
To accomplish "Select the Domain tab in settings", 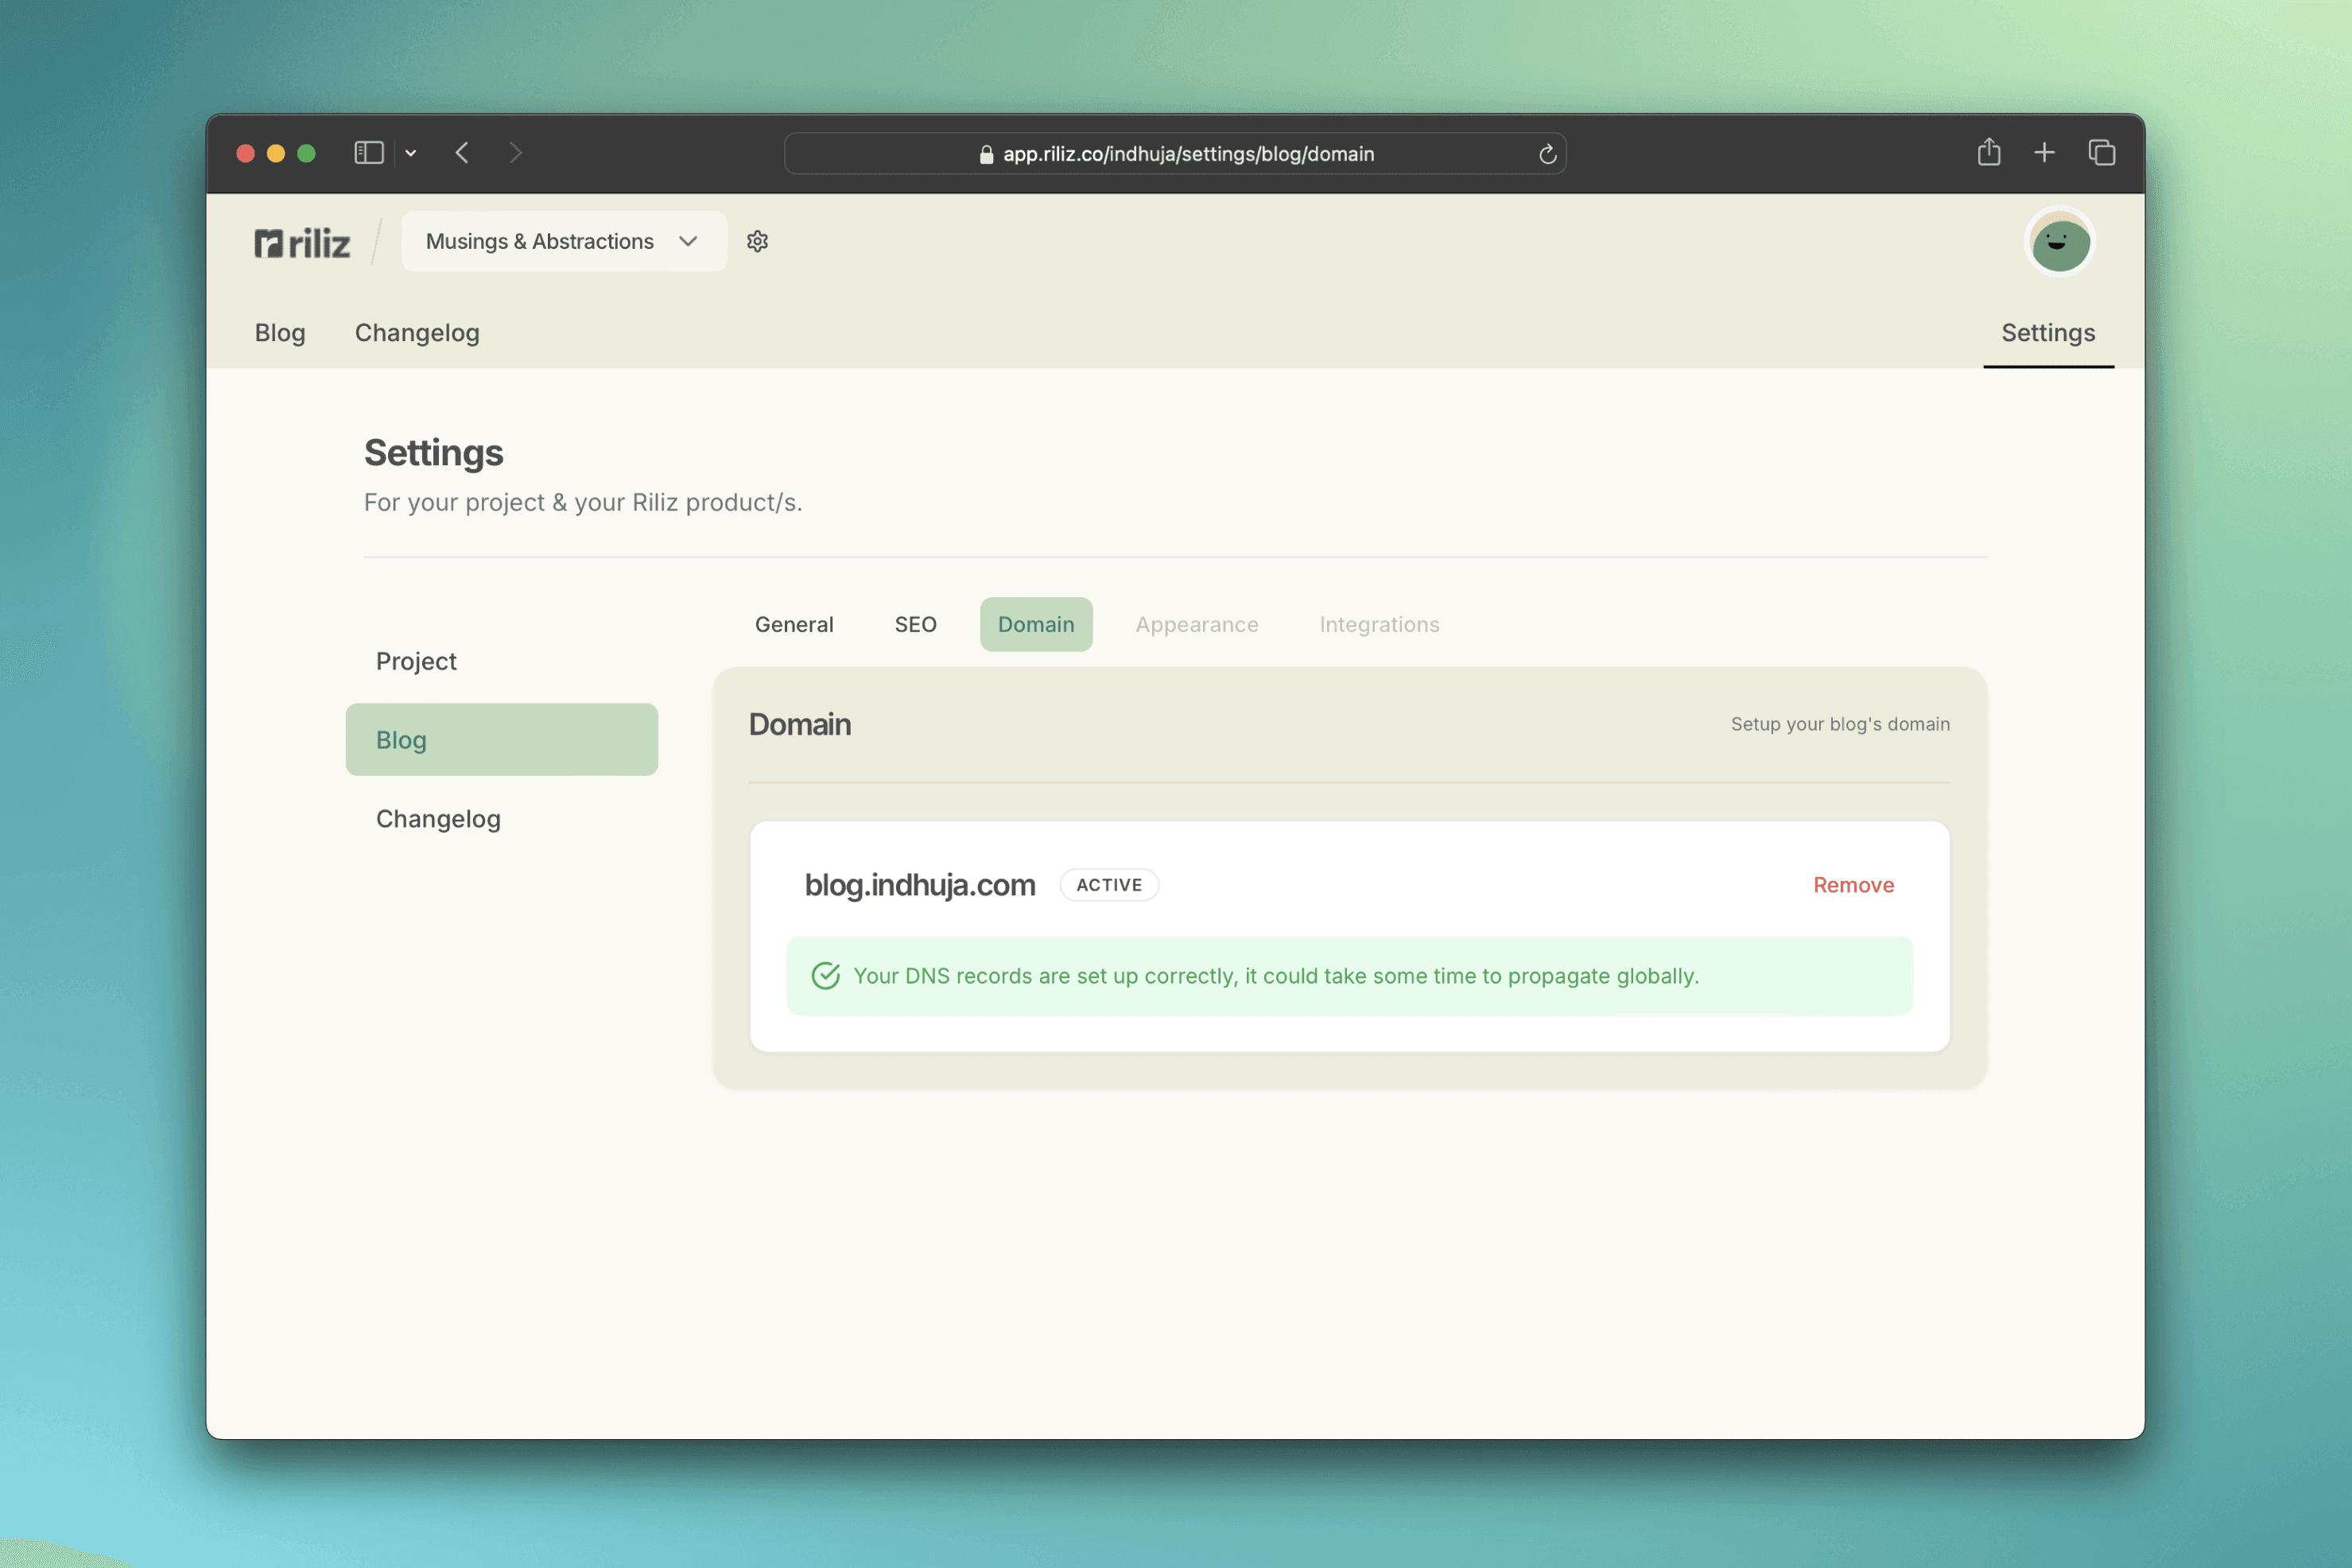I will [x=1034, y=623].
